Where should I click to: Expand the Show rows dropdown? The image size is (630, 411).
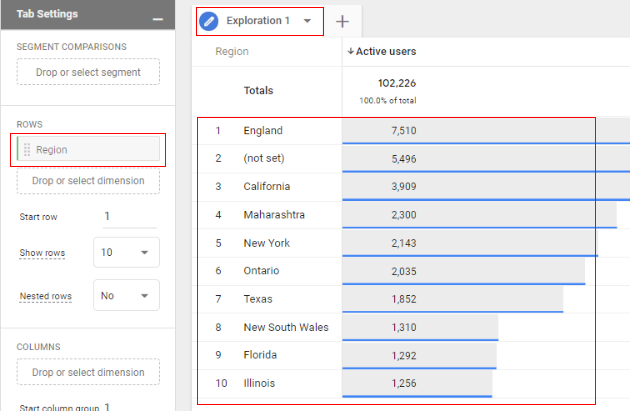coord(127,252)
